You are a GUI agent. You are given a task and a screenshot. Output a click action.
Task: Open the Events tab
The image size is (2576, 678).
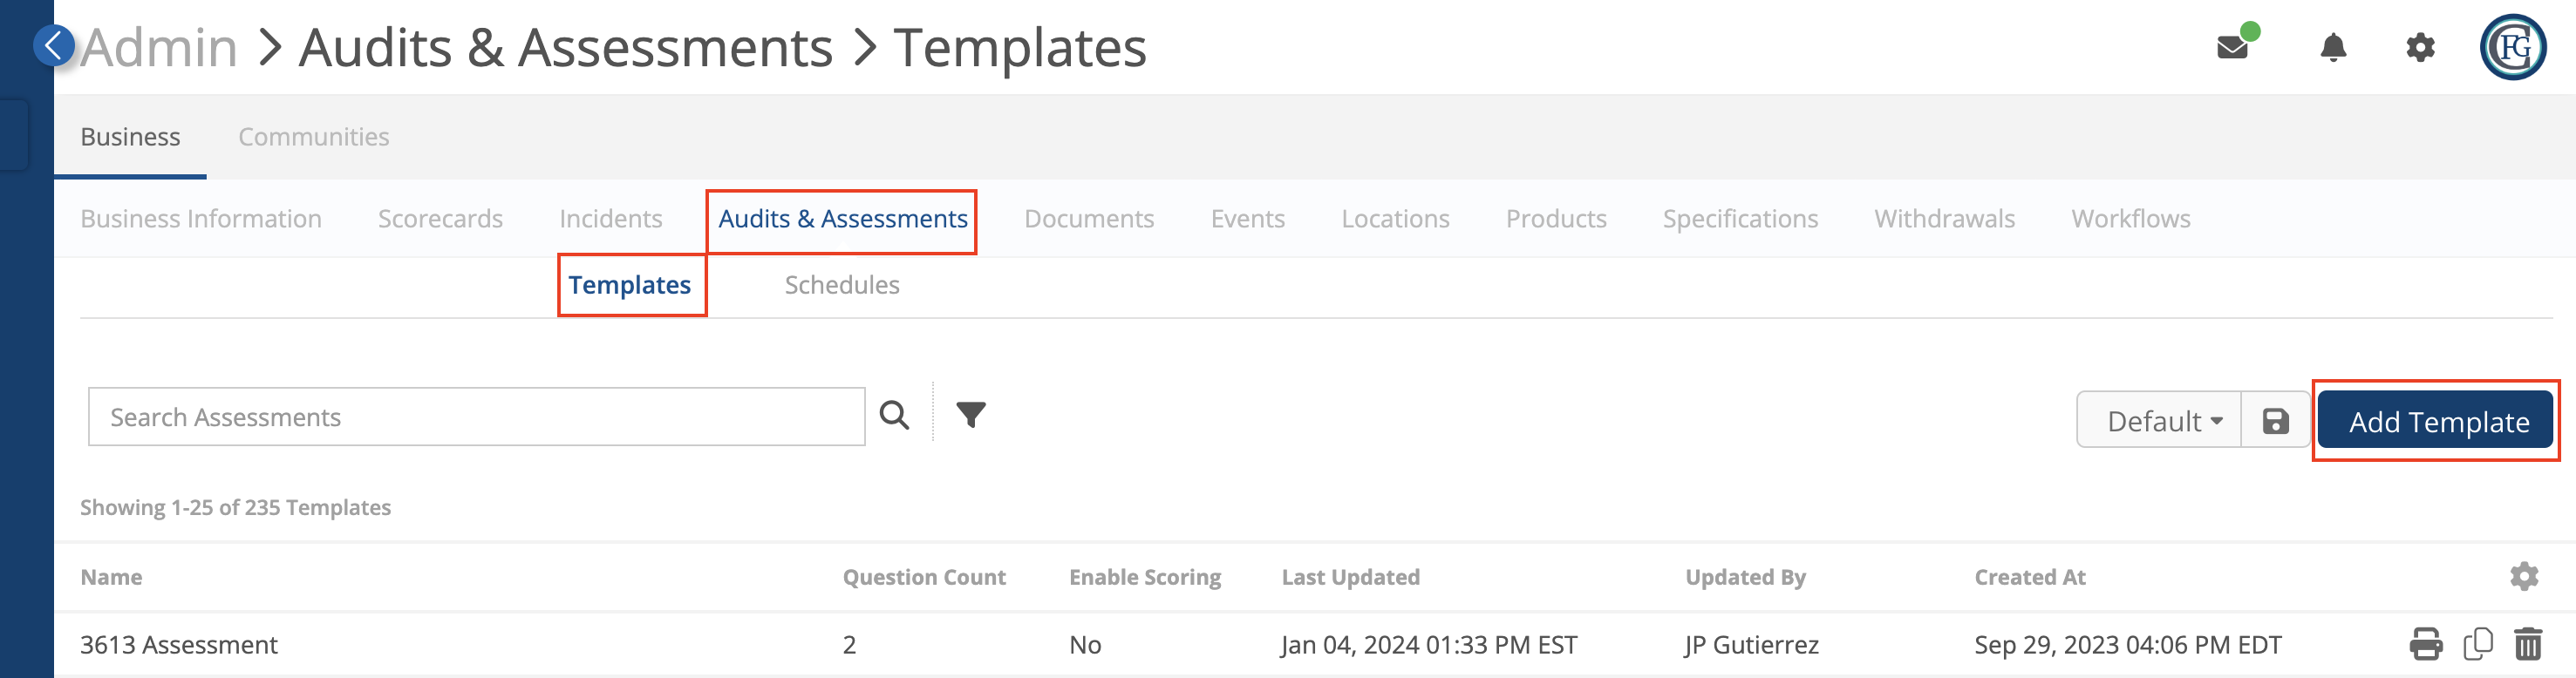click(1247, 219)
